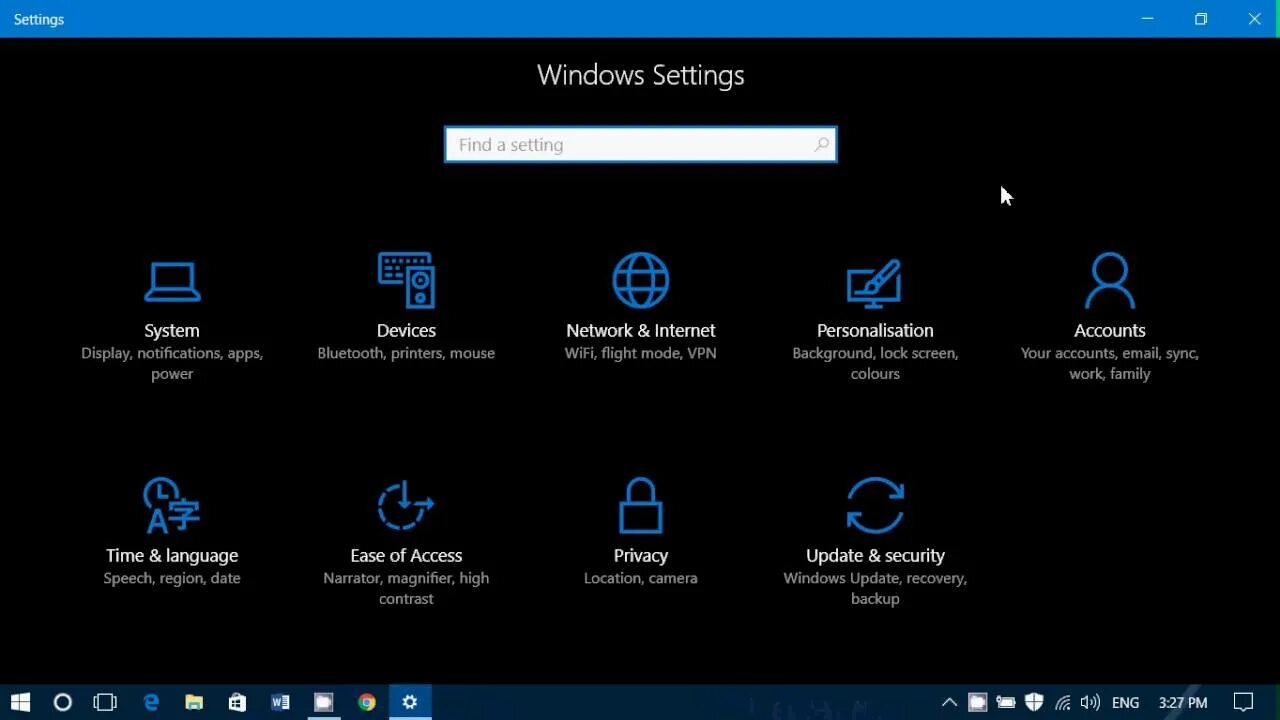Viewport: 1280px width, 720px height.
Task: Open Ease of Access settings
Action: coord(406,543)
